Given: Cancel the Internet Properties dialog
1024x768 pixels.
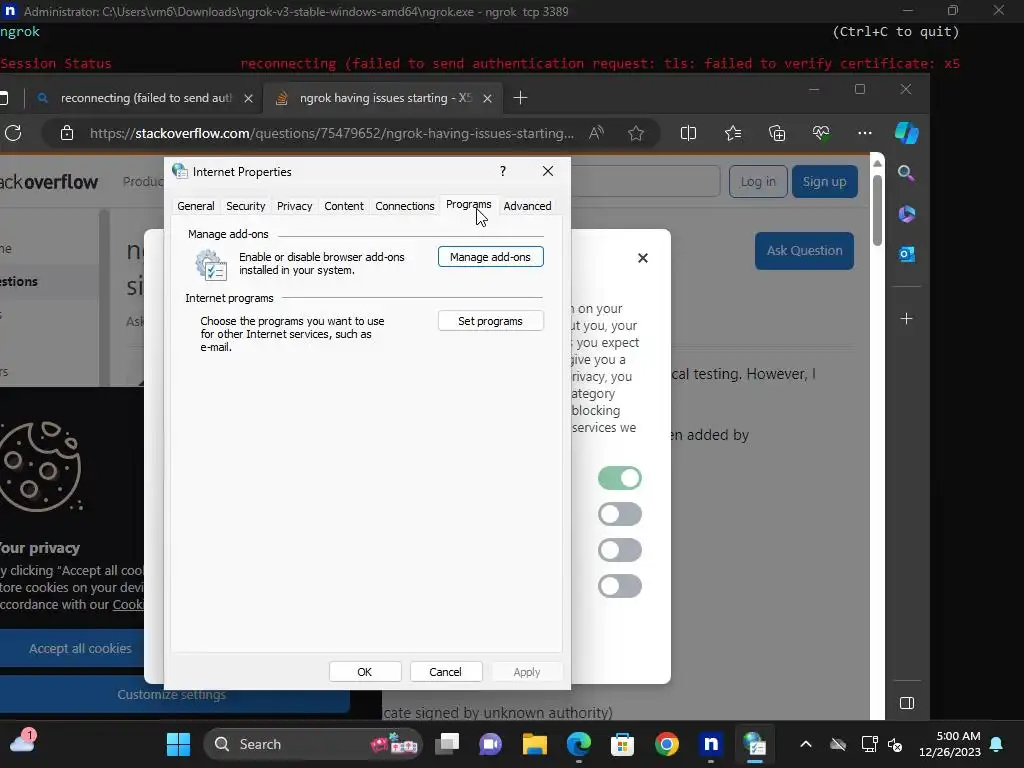Looking at the screenshot, I should click(445, 671).
